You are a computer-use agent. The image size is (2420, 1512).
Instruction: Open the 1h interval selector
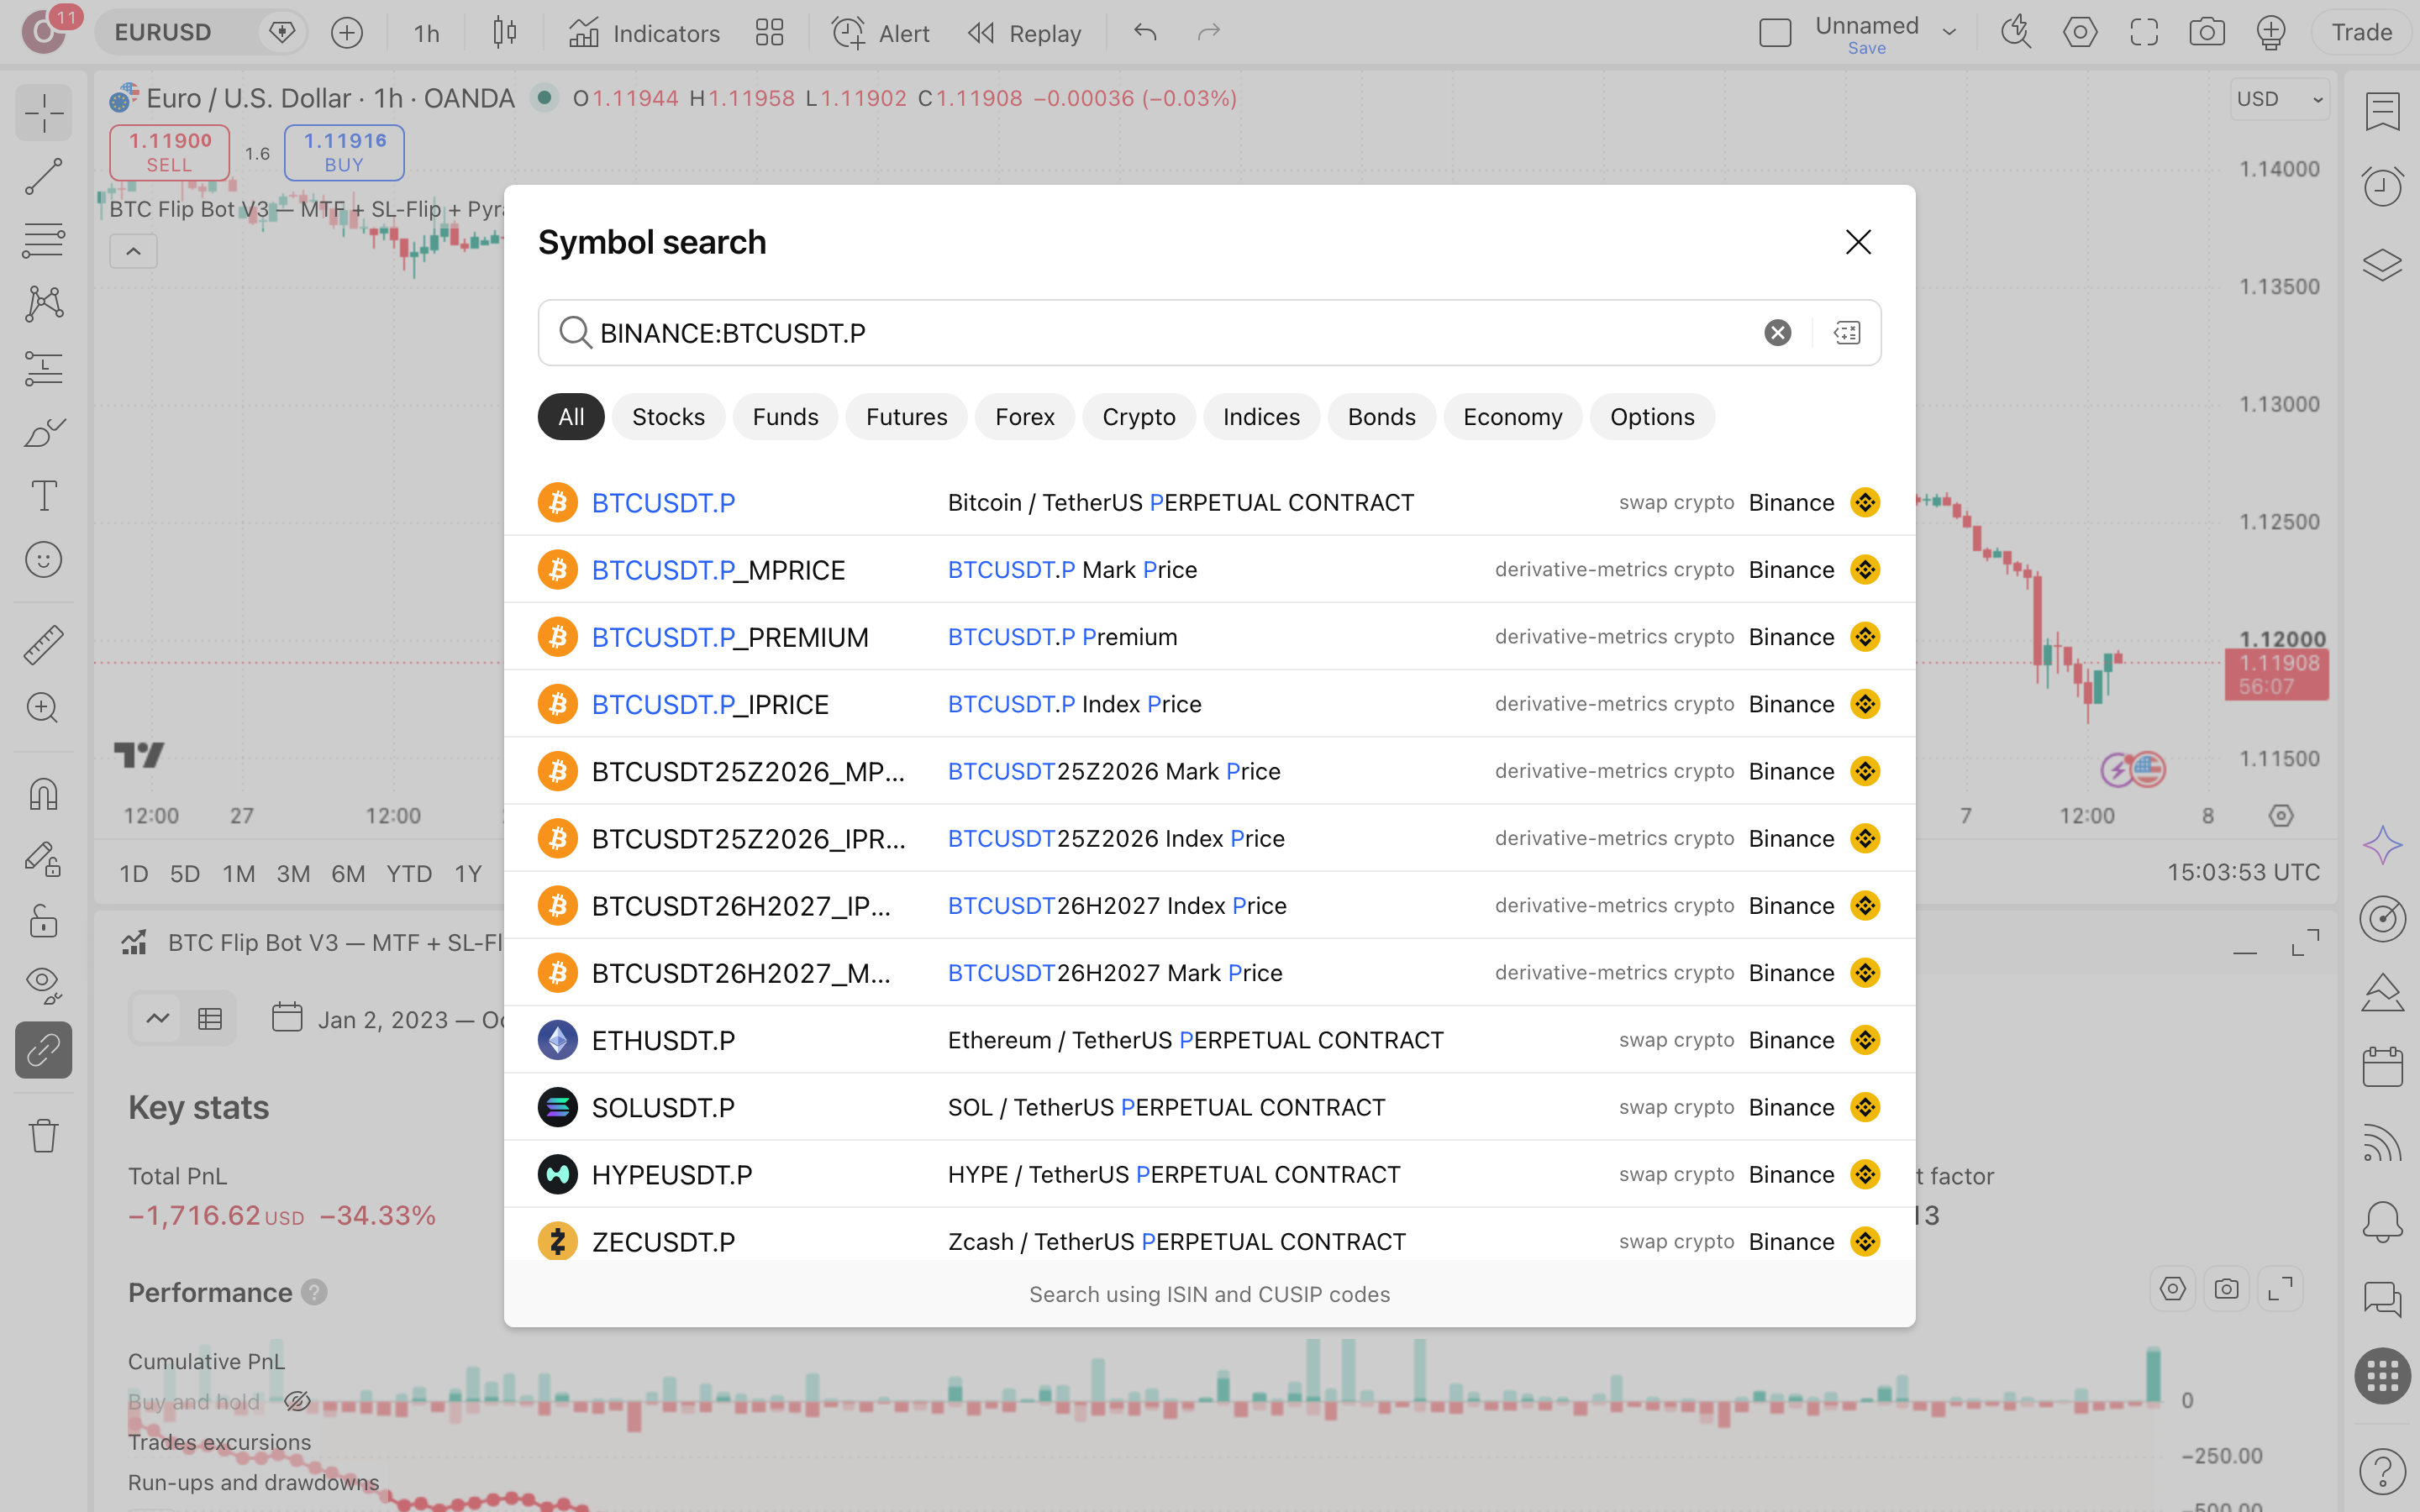(427, 33)
